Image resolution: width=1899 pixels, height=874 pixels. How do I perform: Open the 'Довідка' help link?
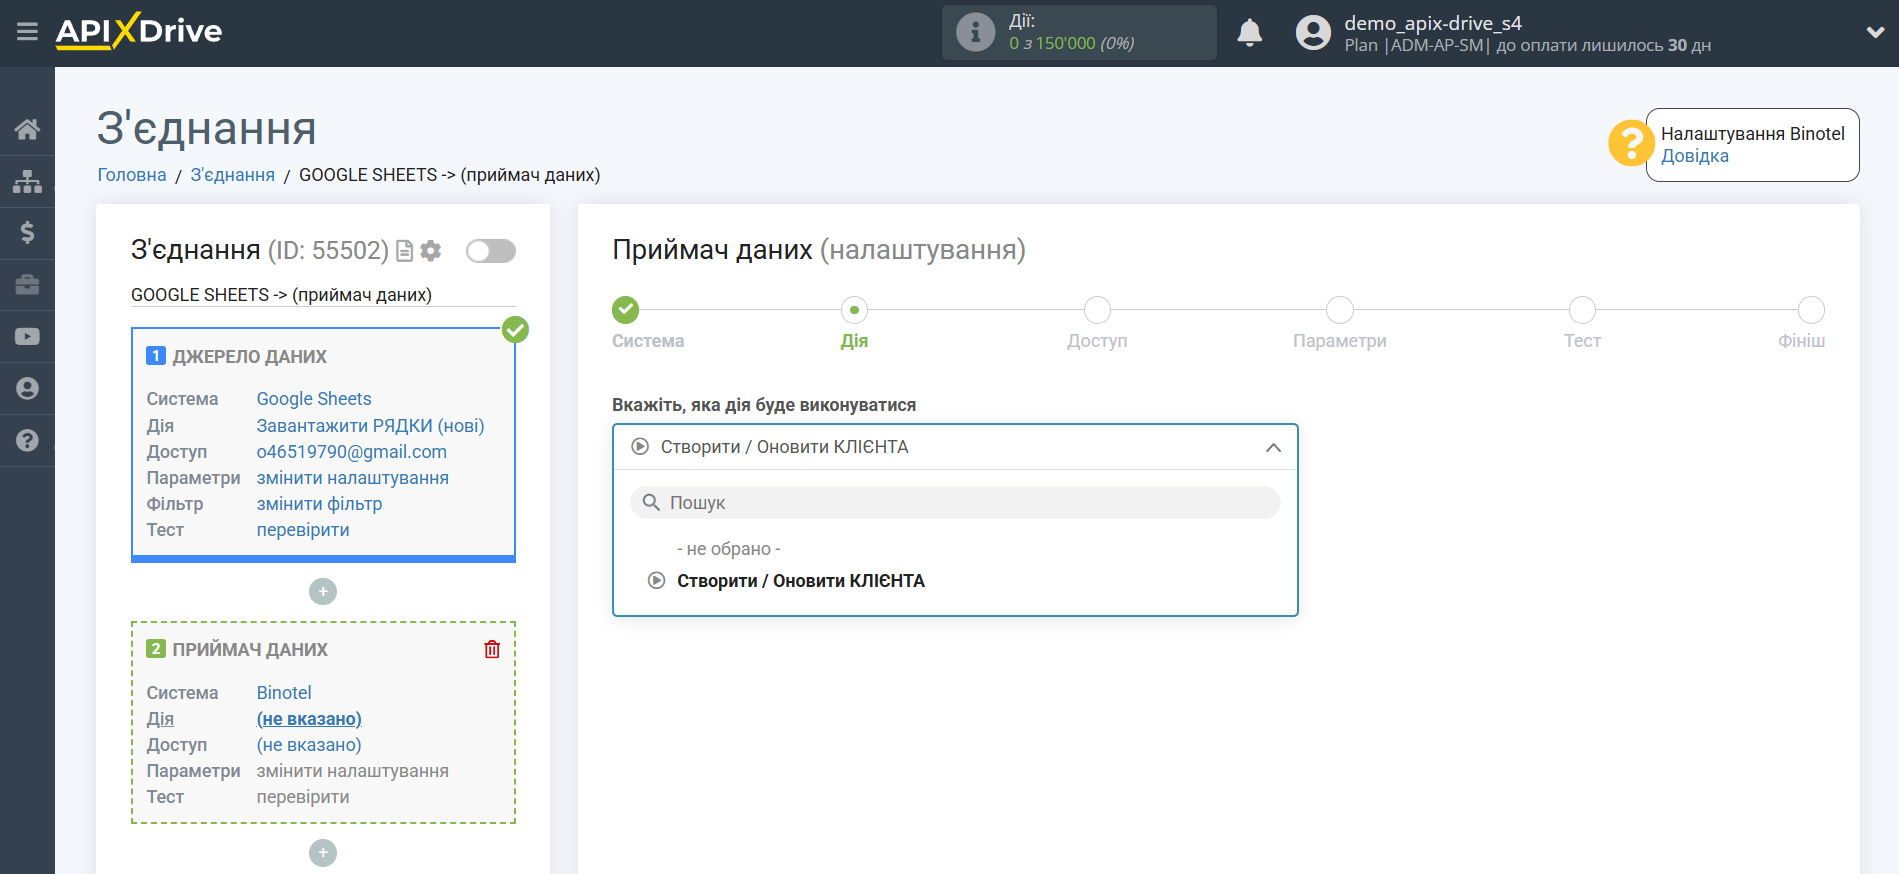click(1694, 156)
